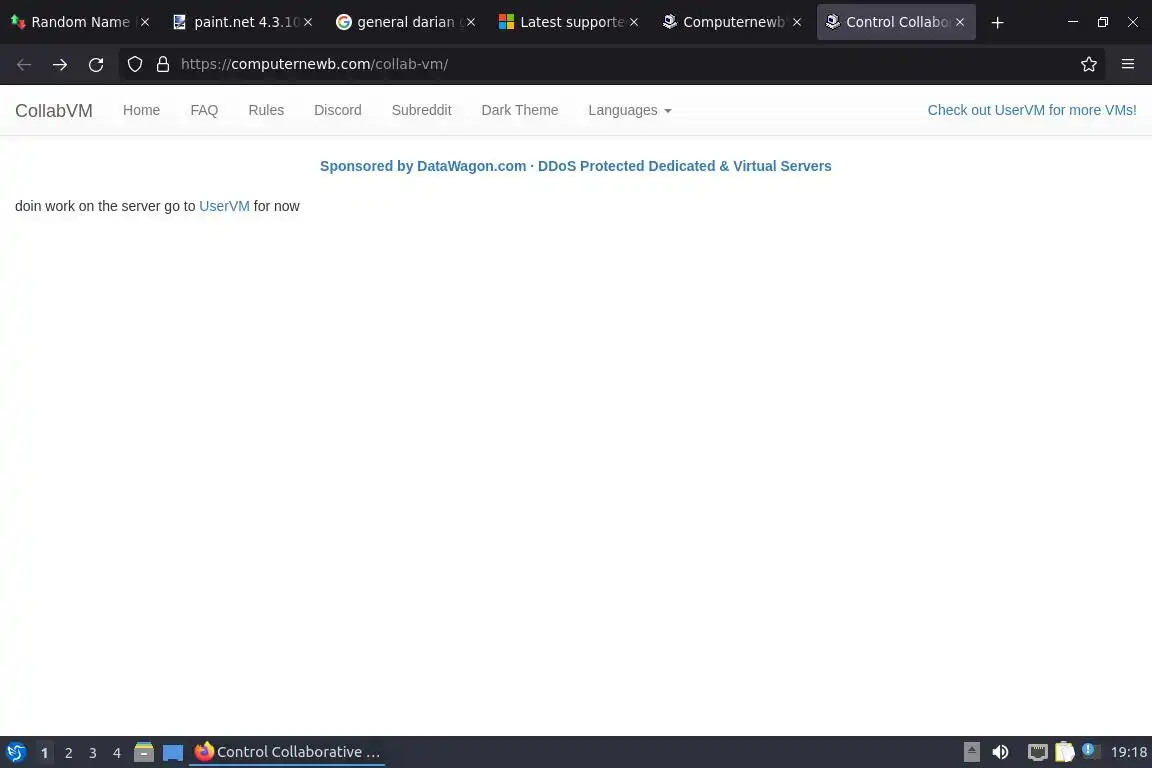
Task: Follow the UserVM link in the message
Action: 224,207
